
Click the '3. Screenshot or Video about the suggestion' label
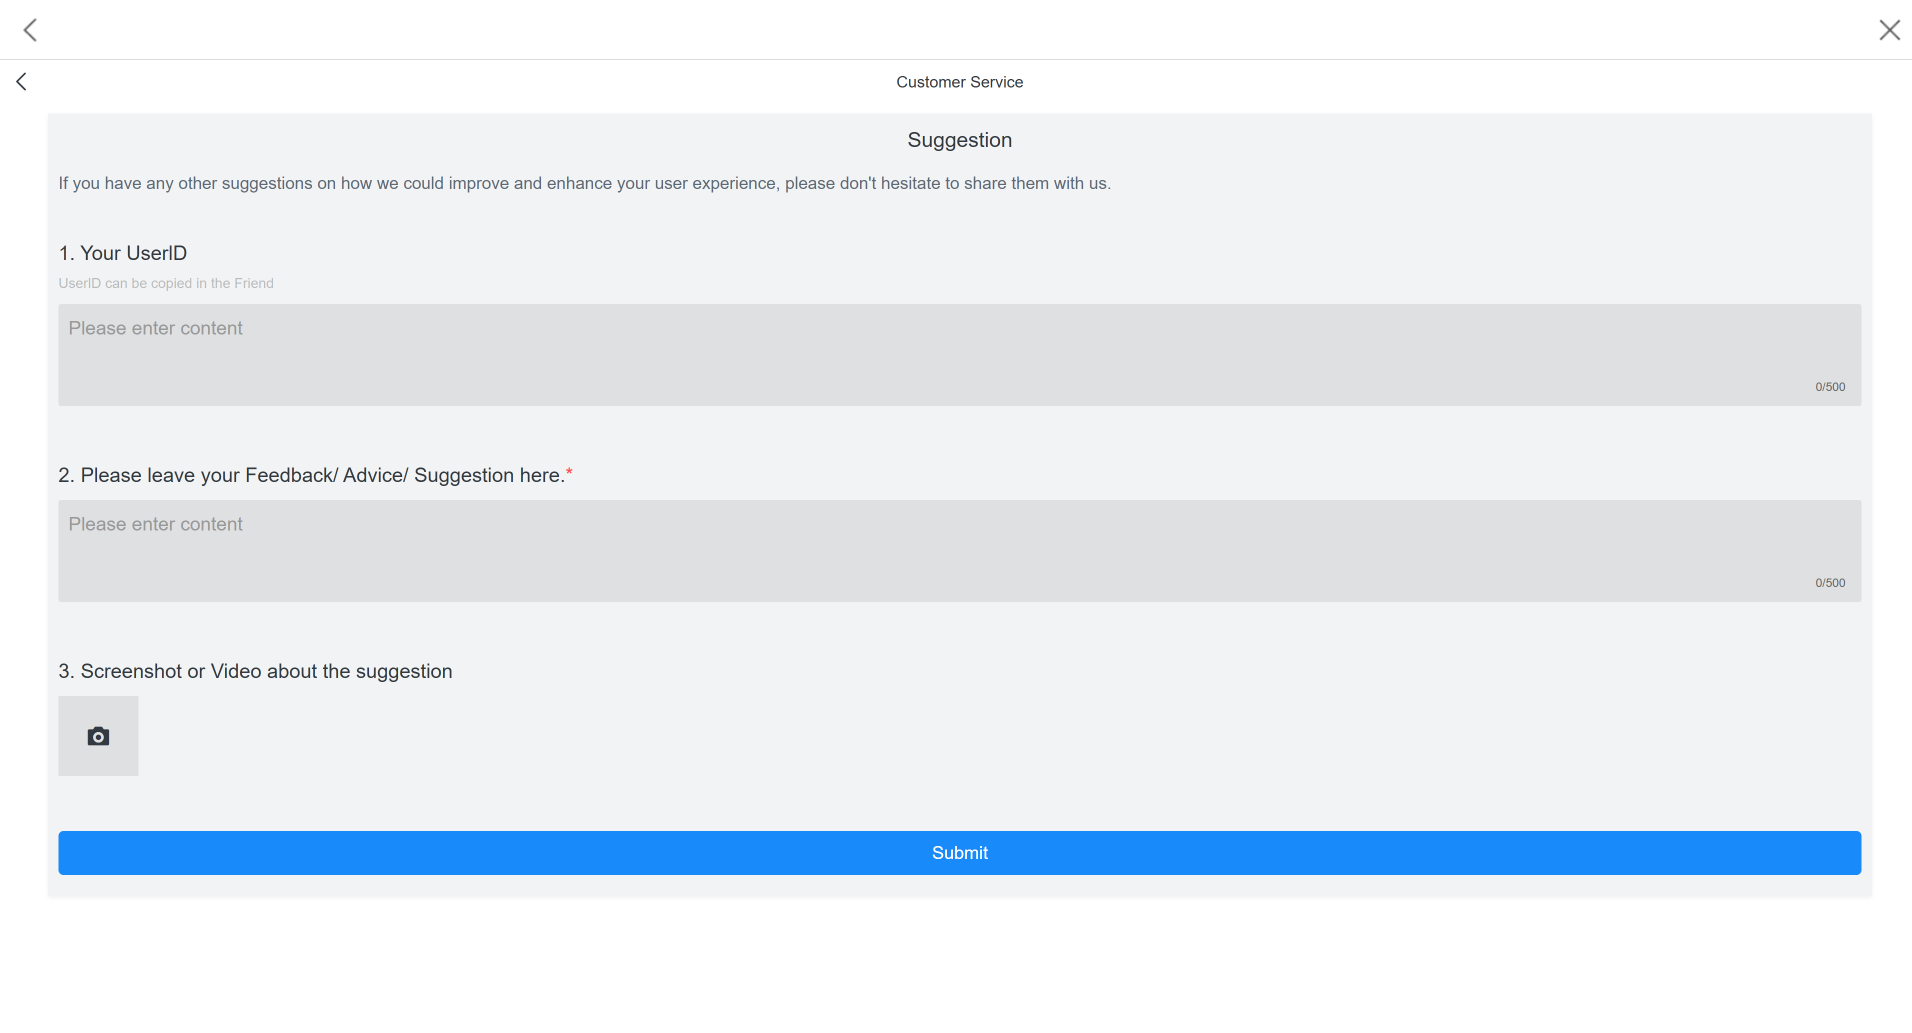(x=255, y=671)
